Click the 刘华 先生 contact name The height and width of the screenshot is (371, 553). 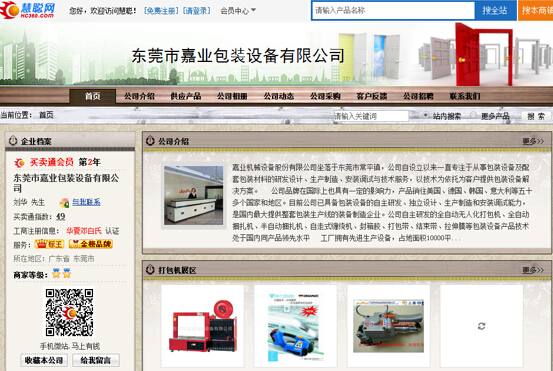point(29,202)
